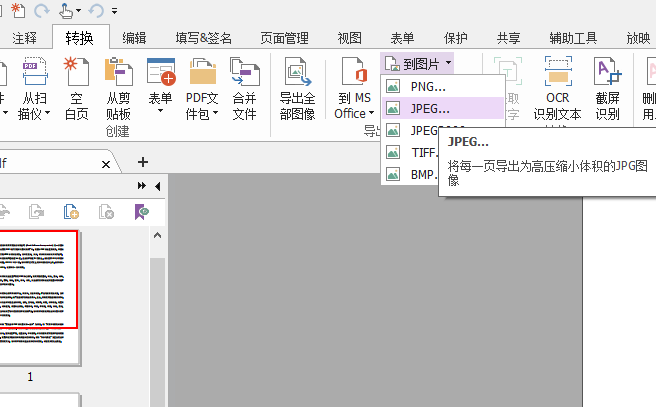Image resolution: width=656 pixels, height=407 pixels.
Task: Click thumbnail scrollbar up arrow
Action: 157,235
